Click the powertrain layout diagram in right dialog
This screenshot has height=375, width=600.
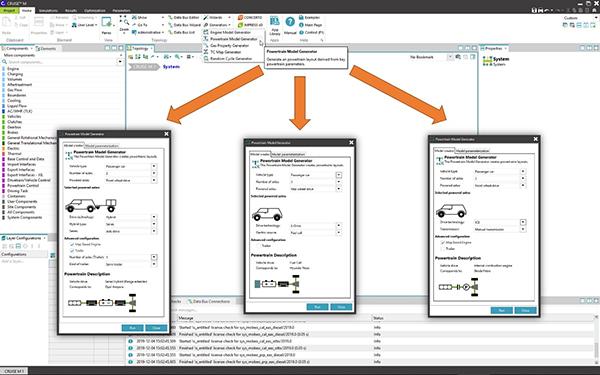458,287
